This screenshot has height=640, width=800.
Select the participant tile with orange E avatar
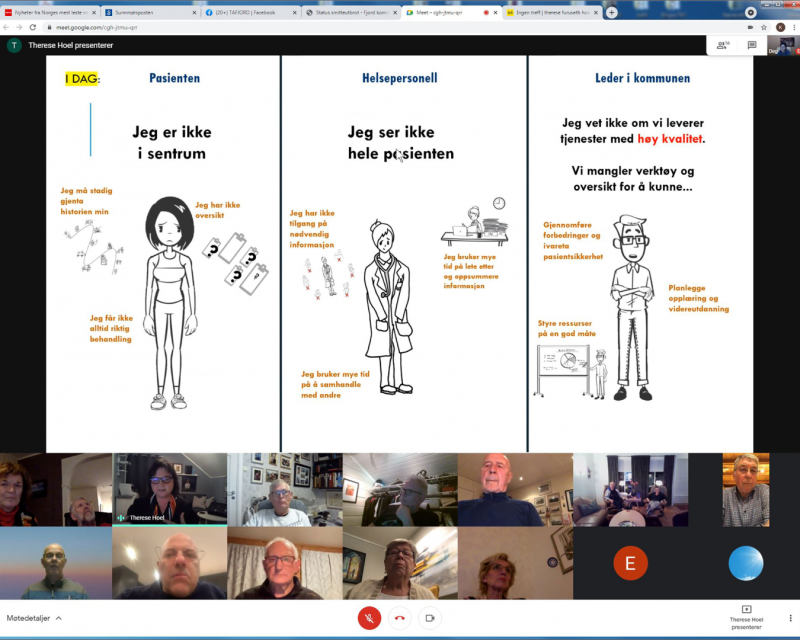(630, 564)
